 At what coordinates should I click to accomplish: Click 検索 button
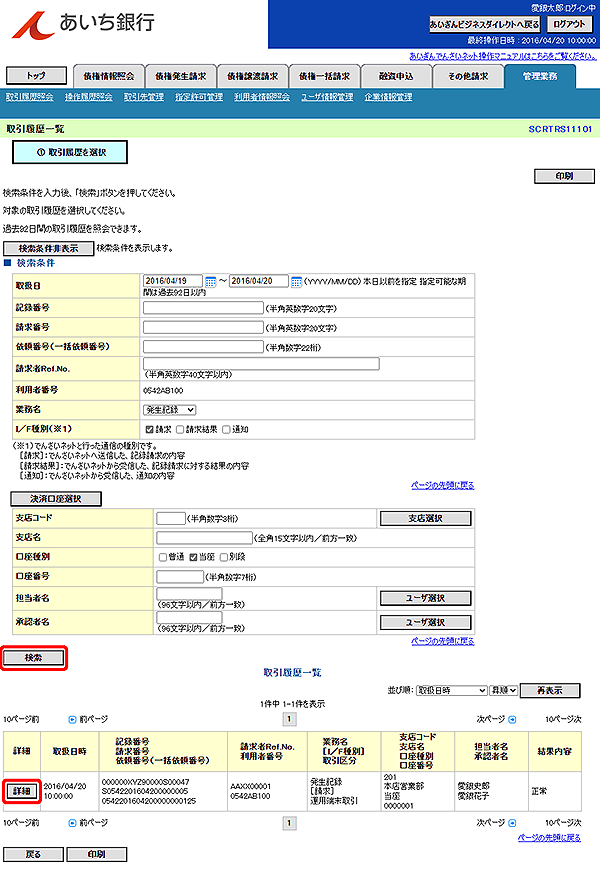point(33,658)
